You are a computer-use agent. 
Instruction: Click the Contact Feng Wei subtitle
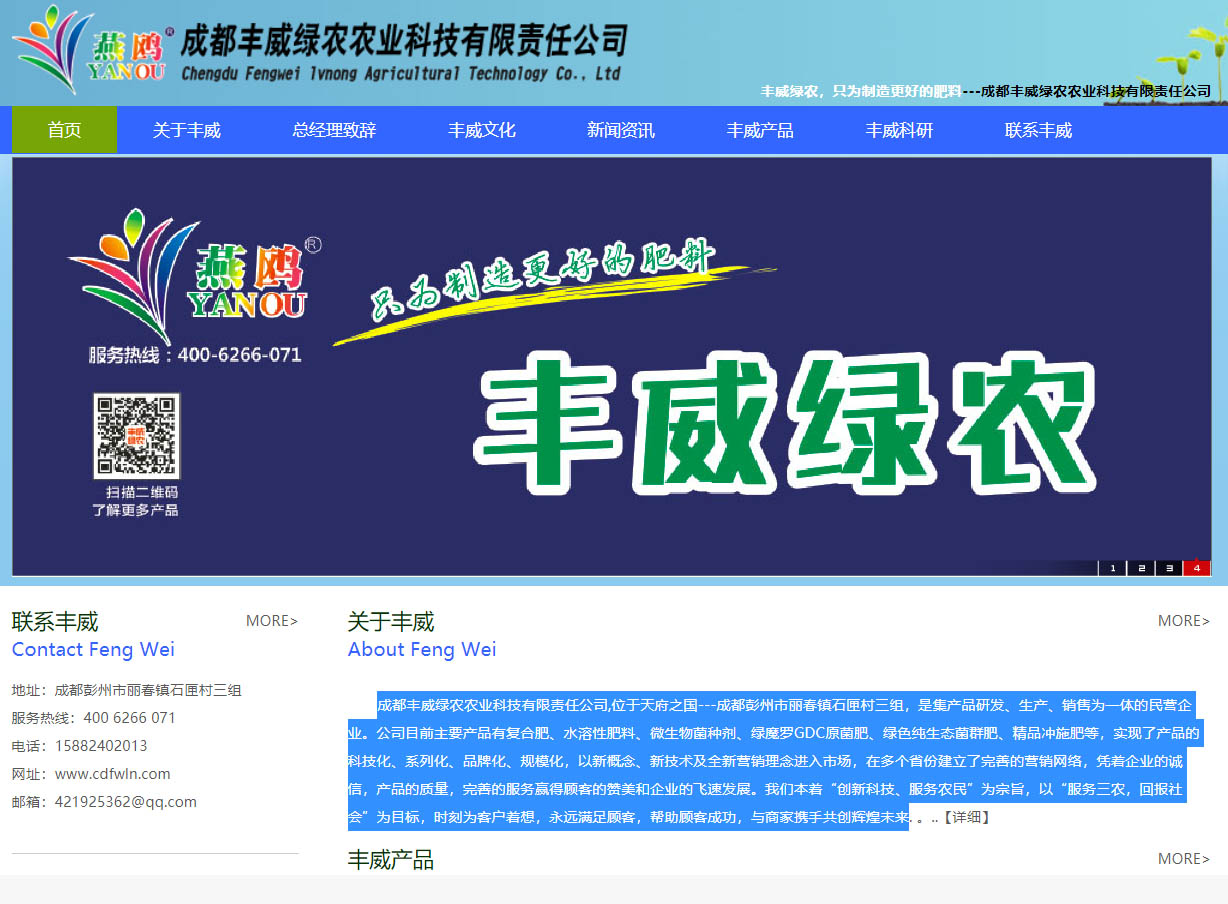pos(93,650)
